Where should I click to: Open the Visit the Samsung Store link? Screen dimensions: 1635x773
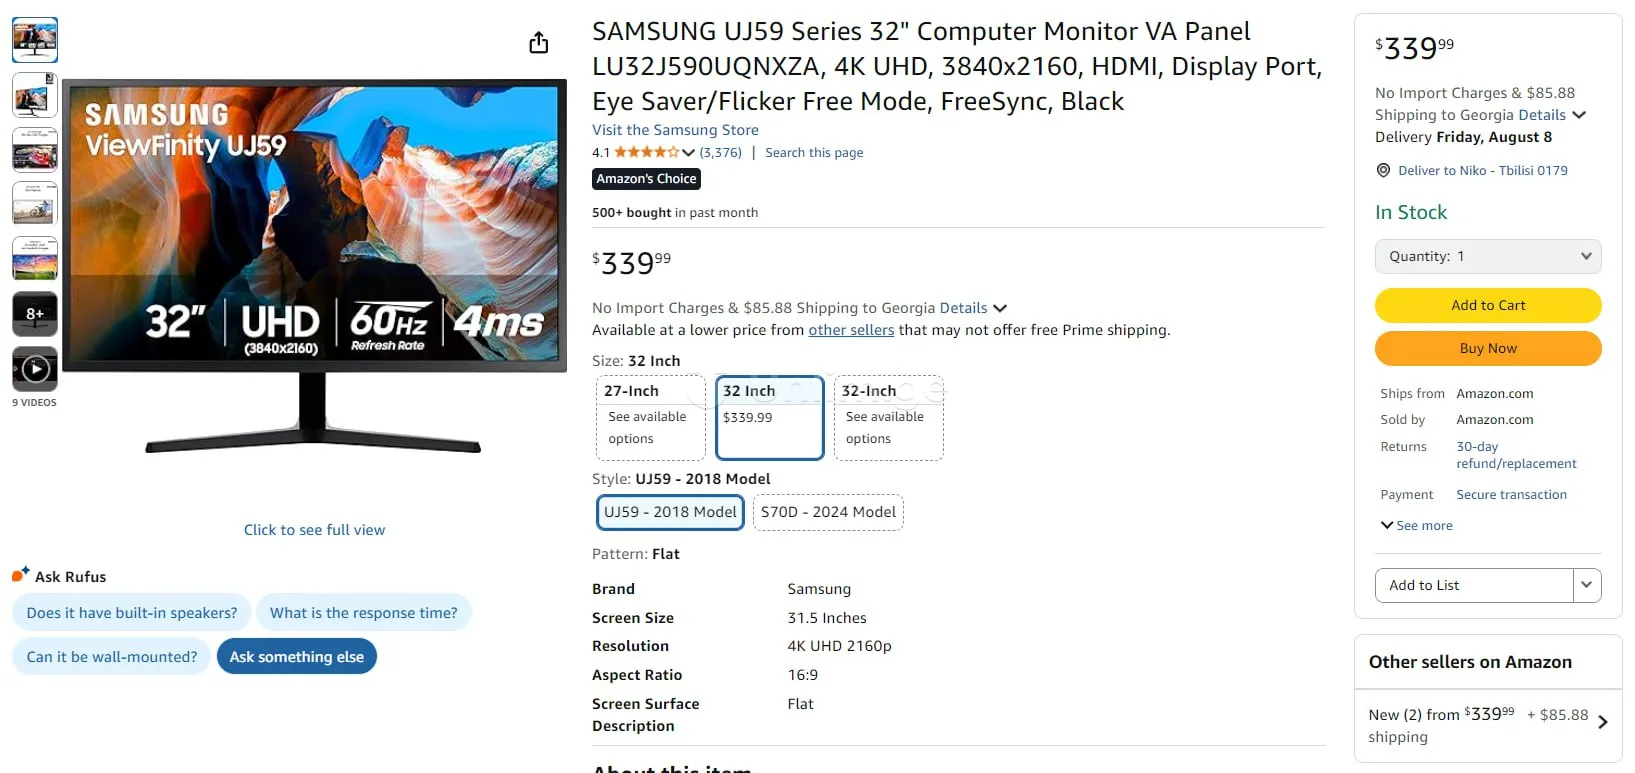675,130
